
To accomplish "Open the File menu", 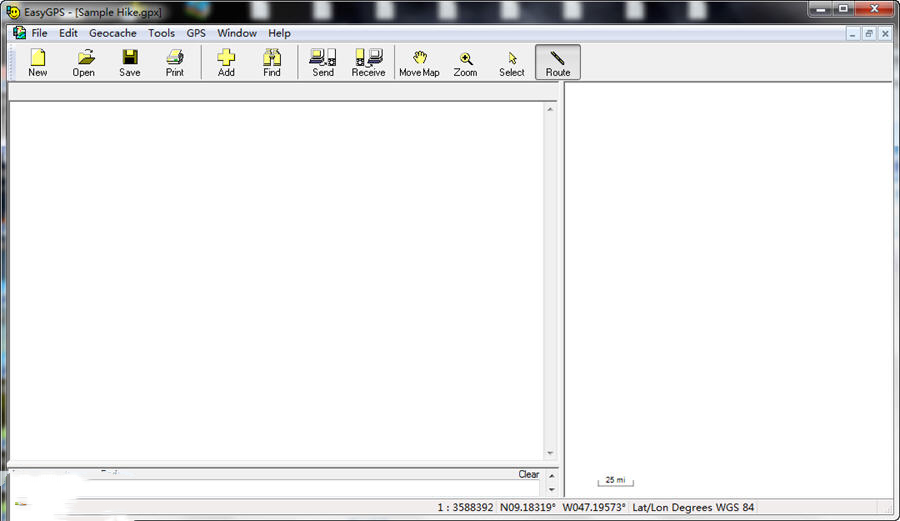I will 39,33.
